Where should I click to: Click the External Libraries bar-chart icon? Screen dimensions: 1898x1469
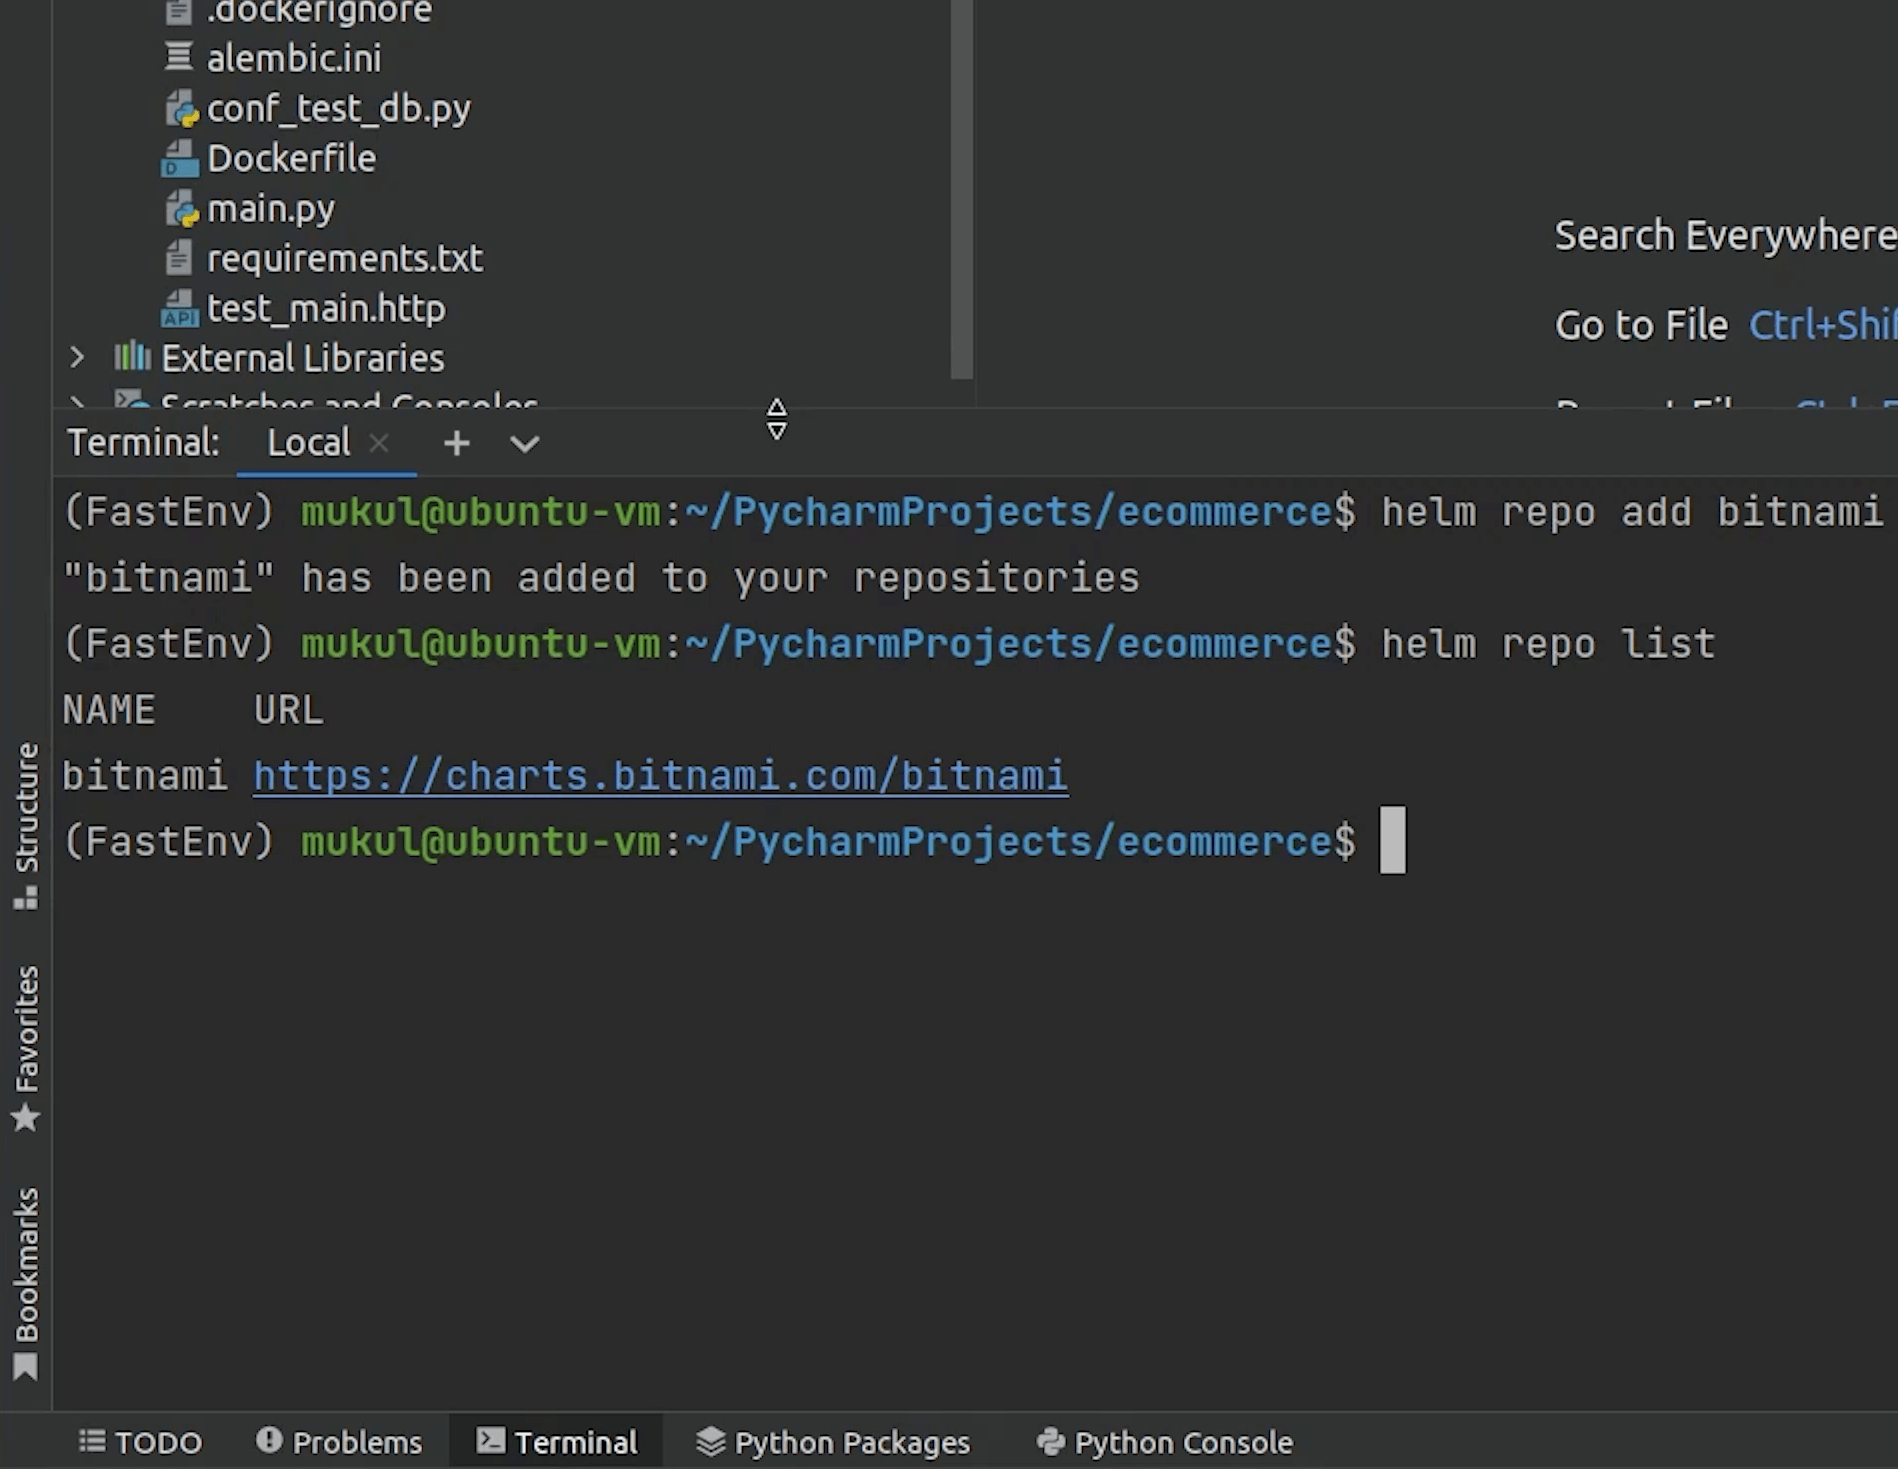click(x=132, y=357)
